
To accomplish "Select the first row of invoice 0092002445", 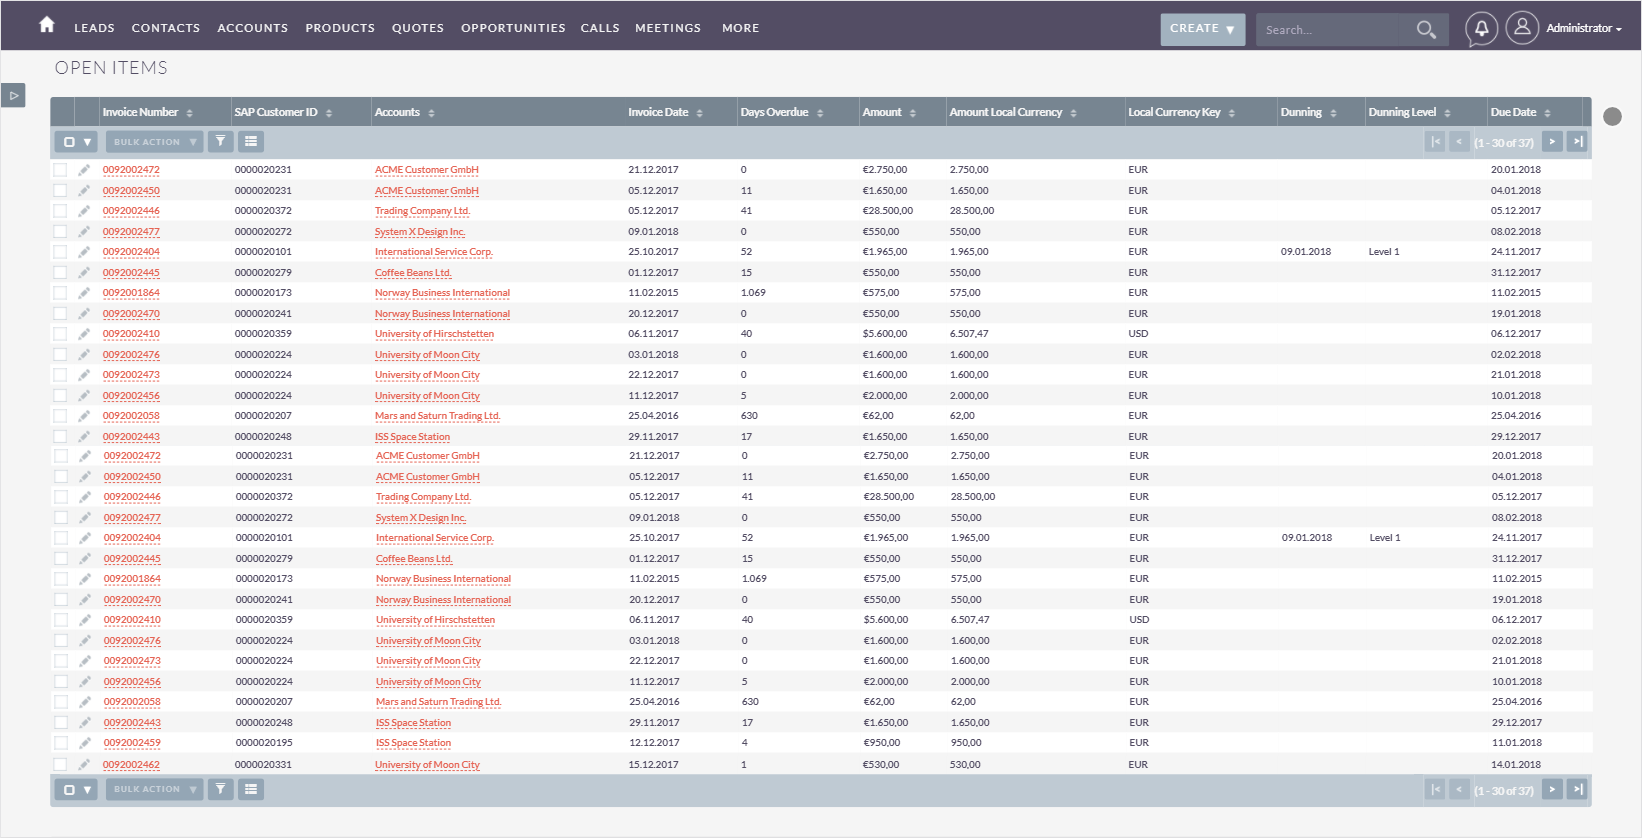I will (x=60, y=273).
